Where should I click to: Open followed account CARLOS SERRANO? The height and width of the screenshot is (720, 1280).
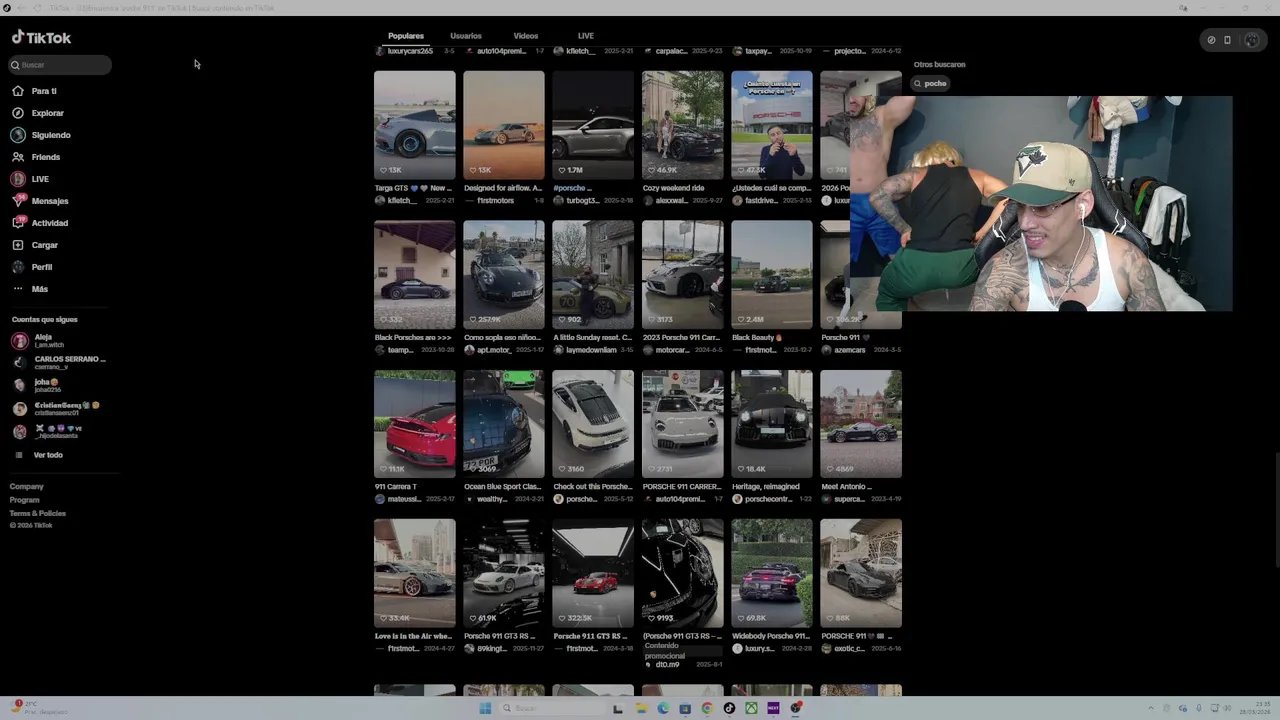[58, 362]
